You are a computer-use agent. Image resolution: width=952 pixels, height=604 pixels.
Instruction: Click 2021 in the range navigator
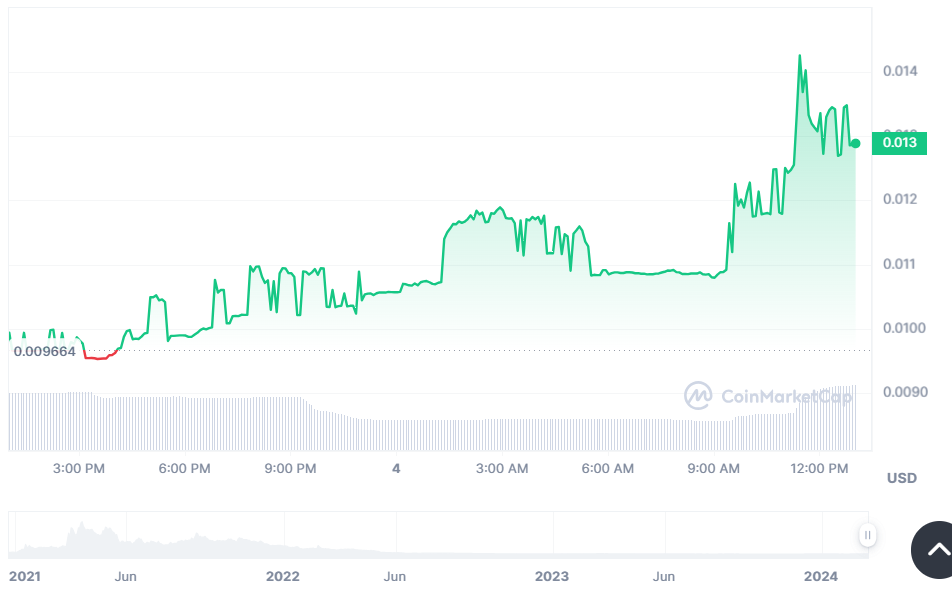pos(25,576)
